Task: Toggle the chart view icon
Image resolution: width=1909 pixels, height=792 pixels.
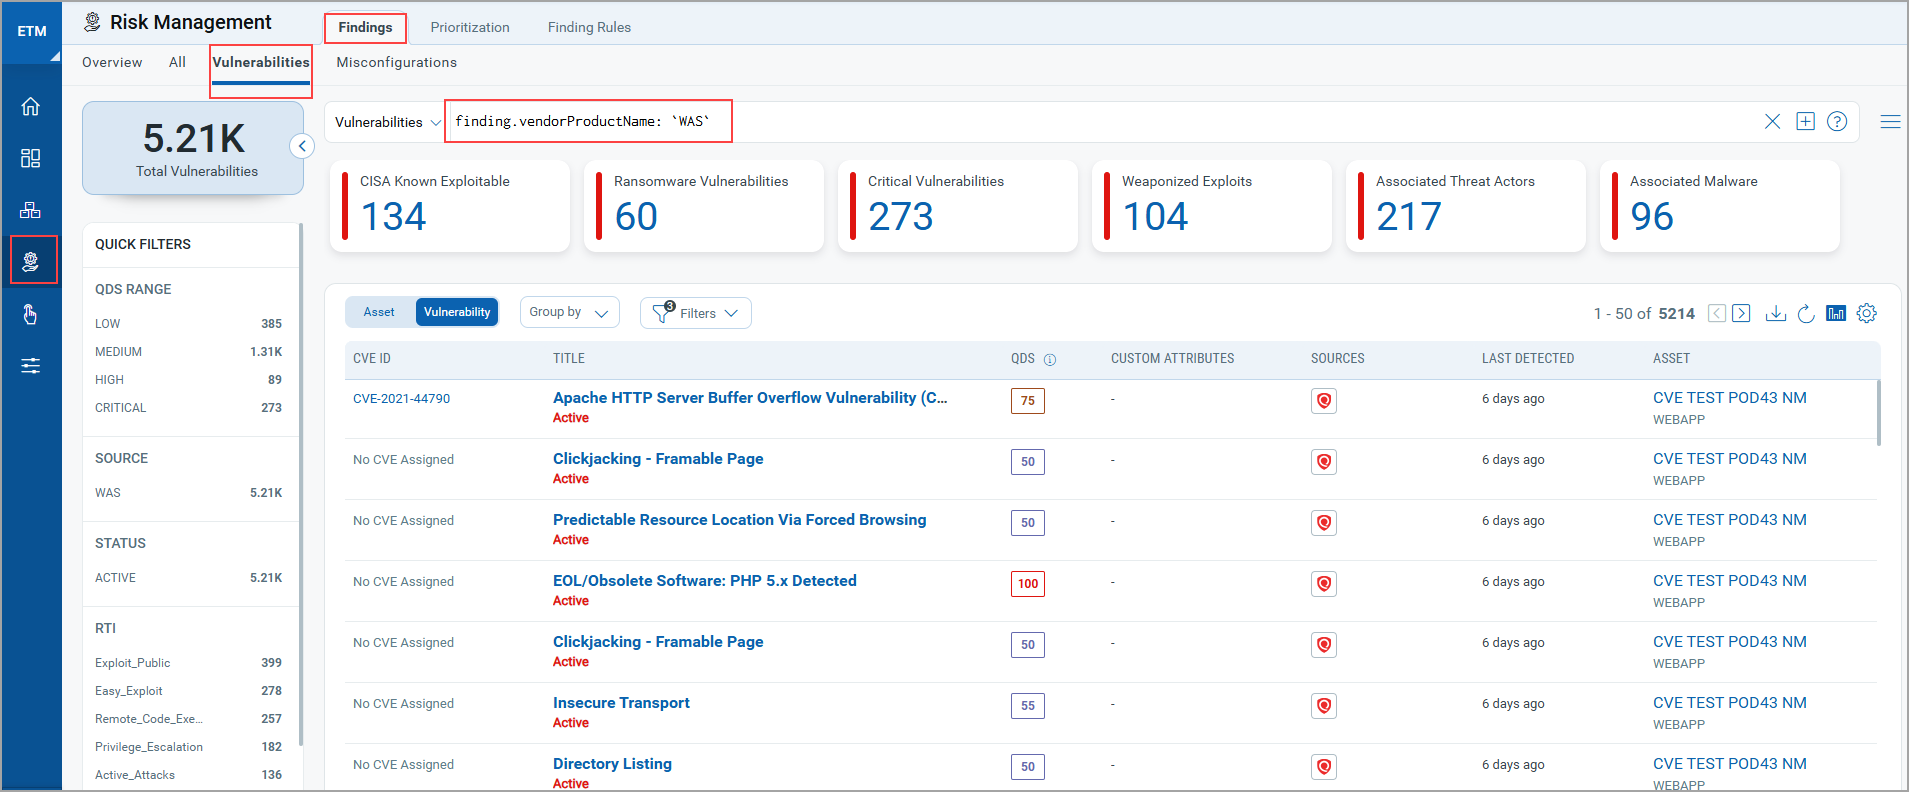Action: (x=1836, y=313)
